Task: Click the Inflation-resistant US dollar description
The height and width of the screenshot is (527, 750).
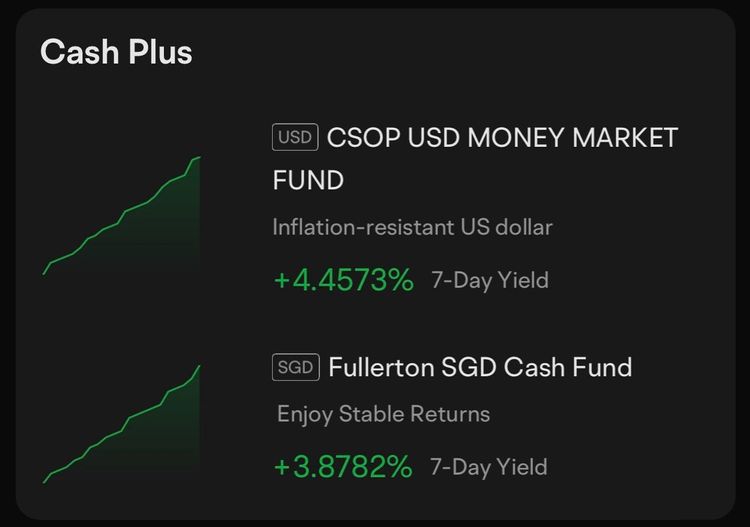Action: pos(412,227)
